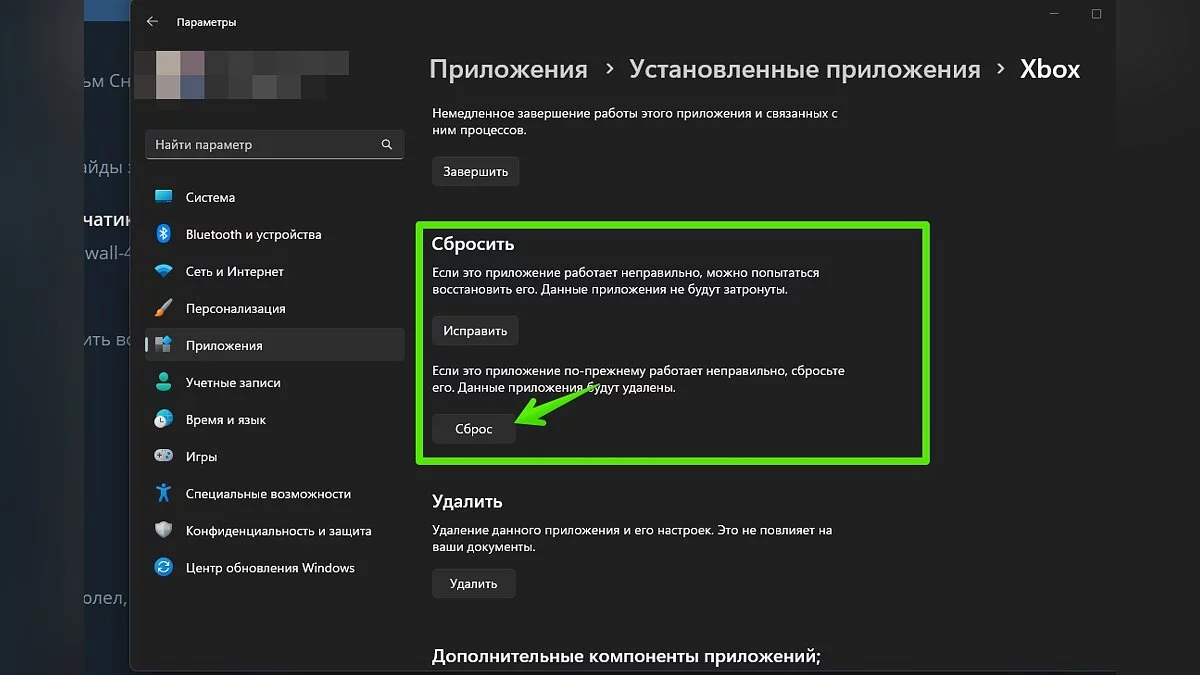This screenshot has width=1200, height=675.
Task: Click the shield icon for Конфиденциальность и защита
Action: [164, 530]
